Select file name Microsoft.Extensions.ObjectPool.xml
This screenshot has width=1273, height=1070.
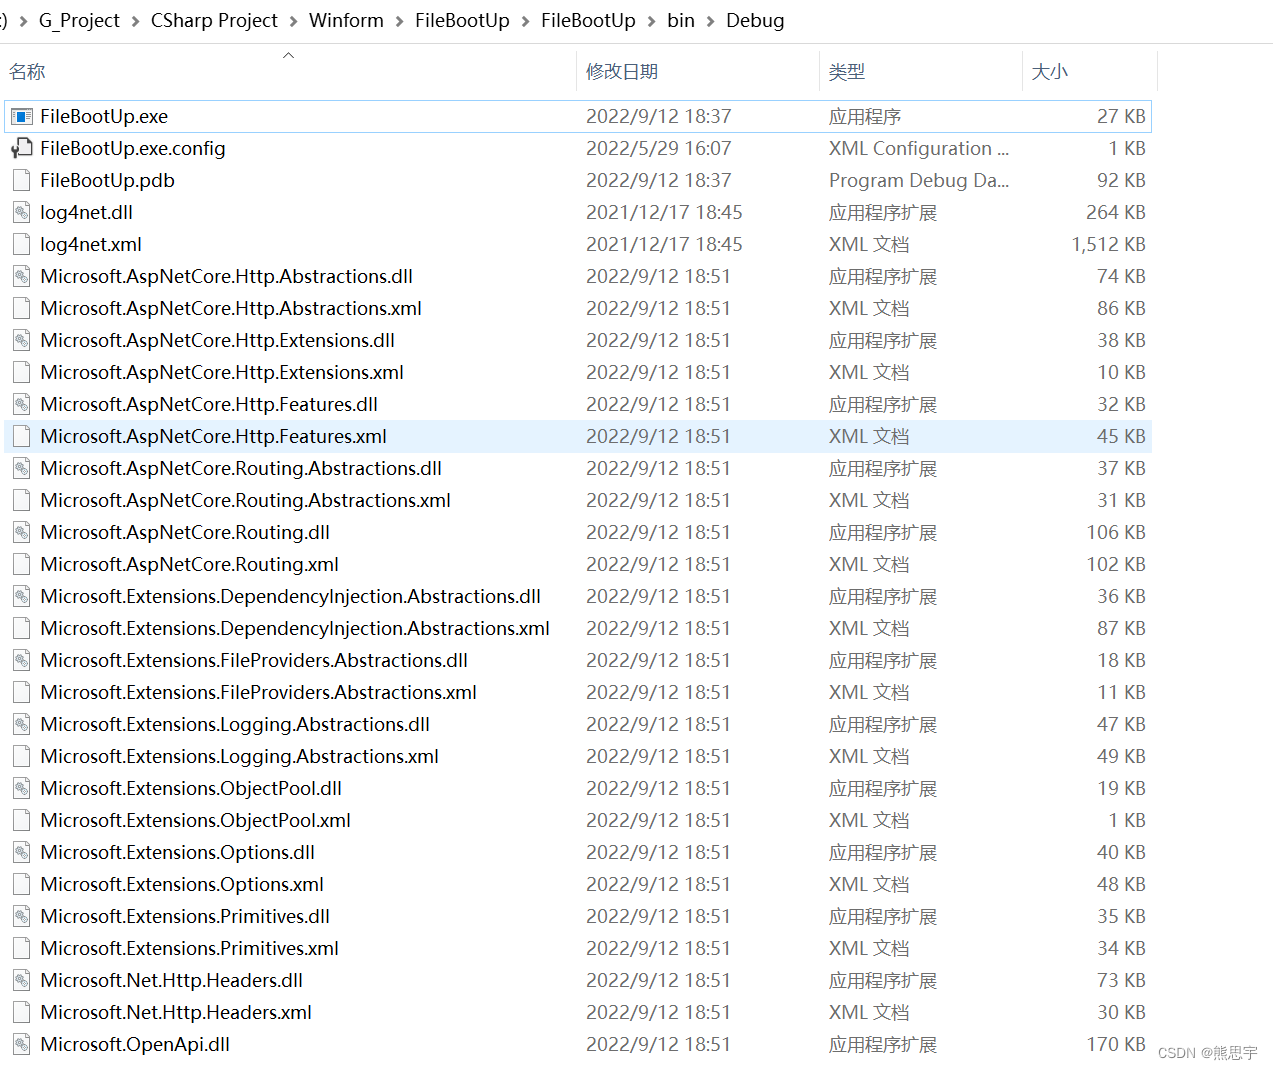pos(195,821)
